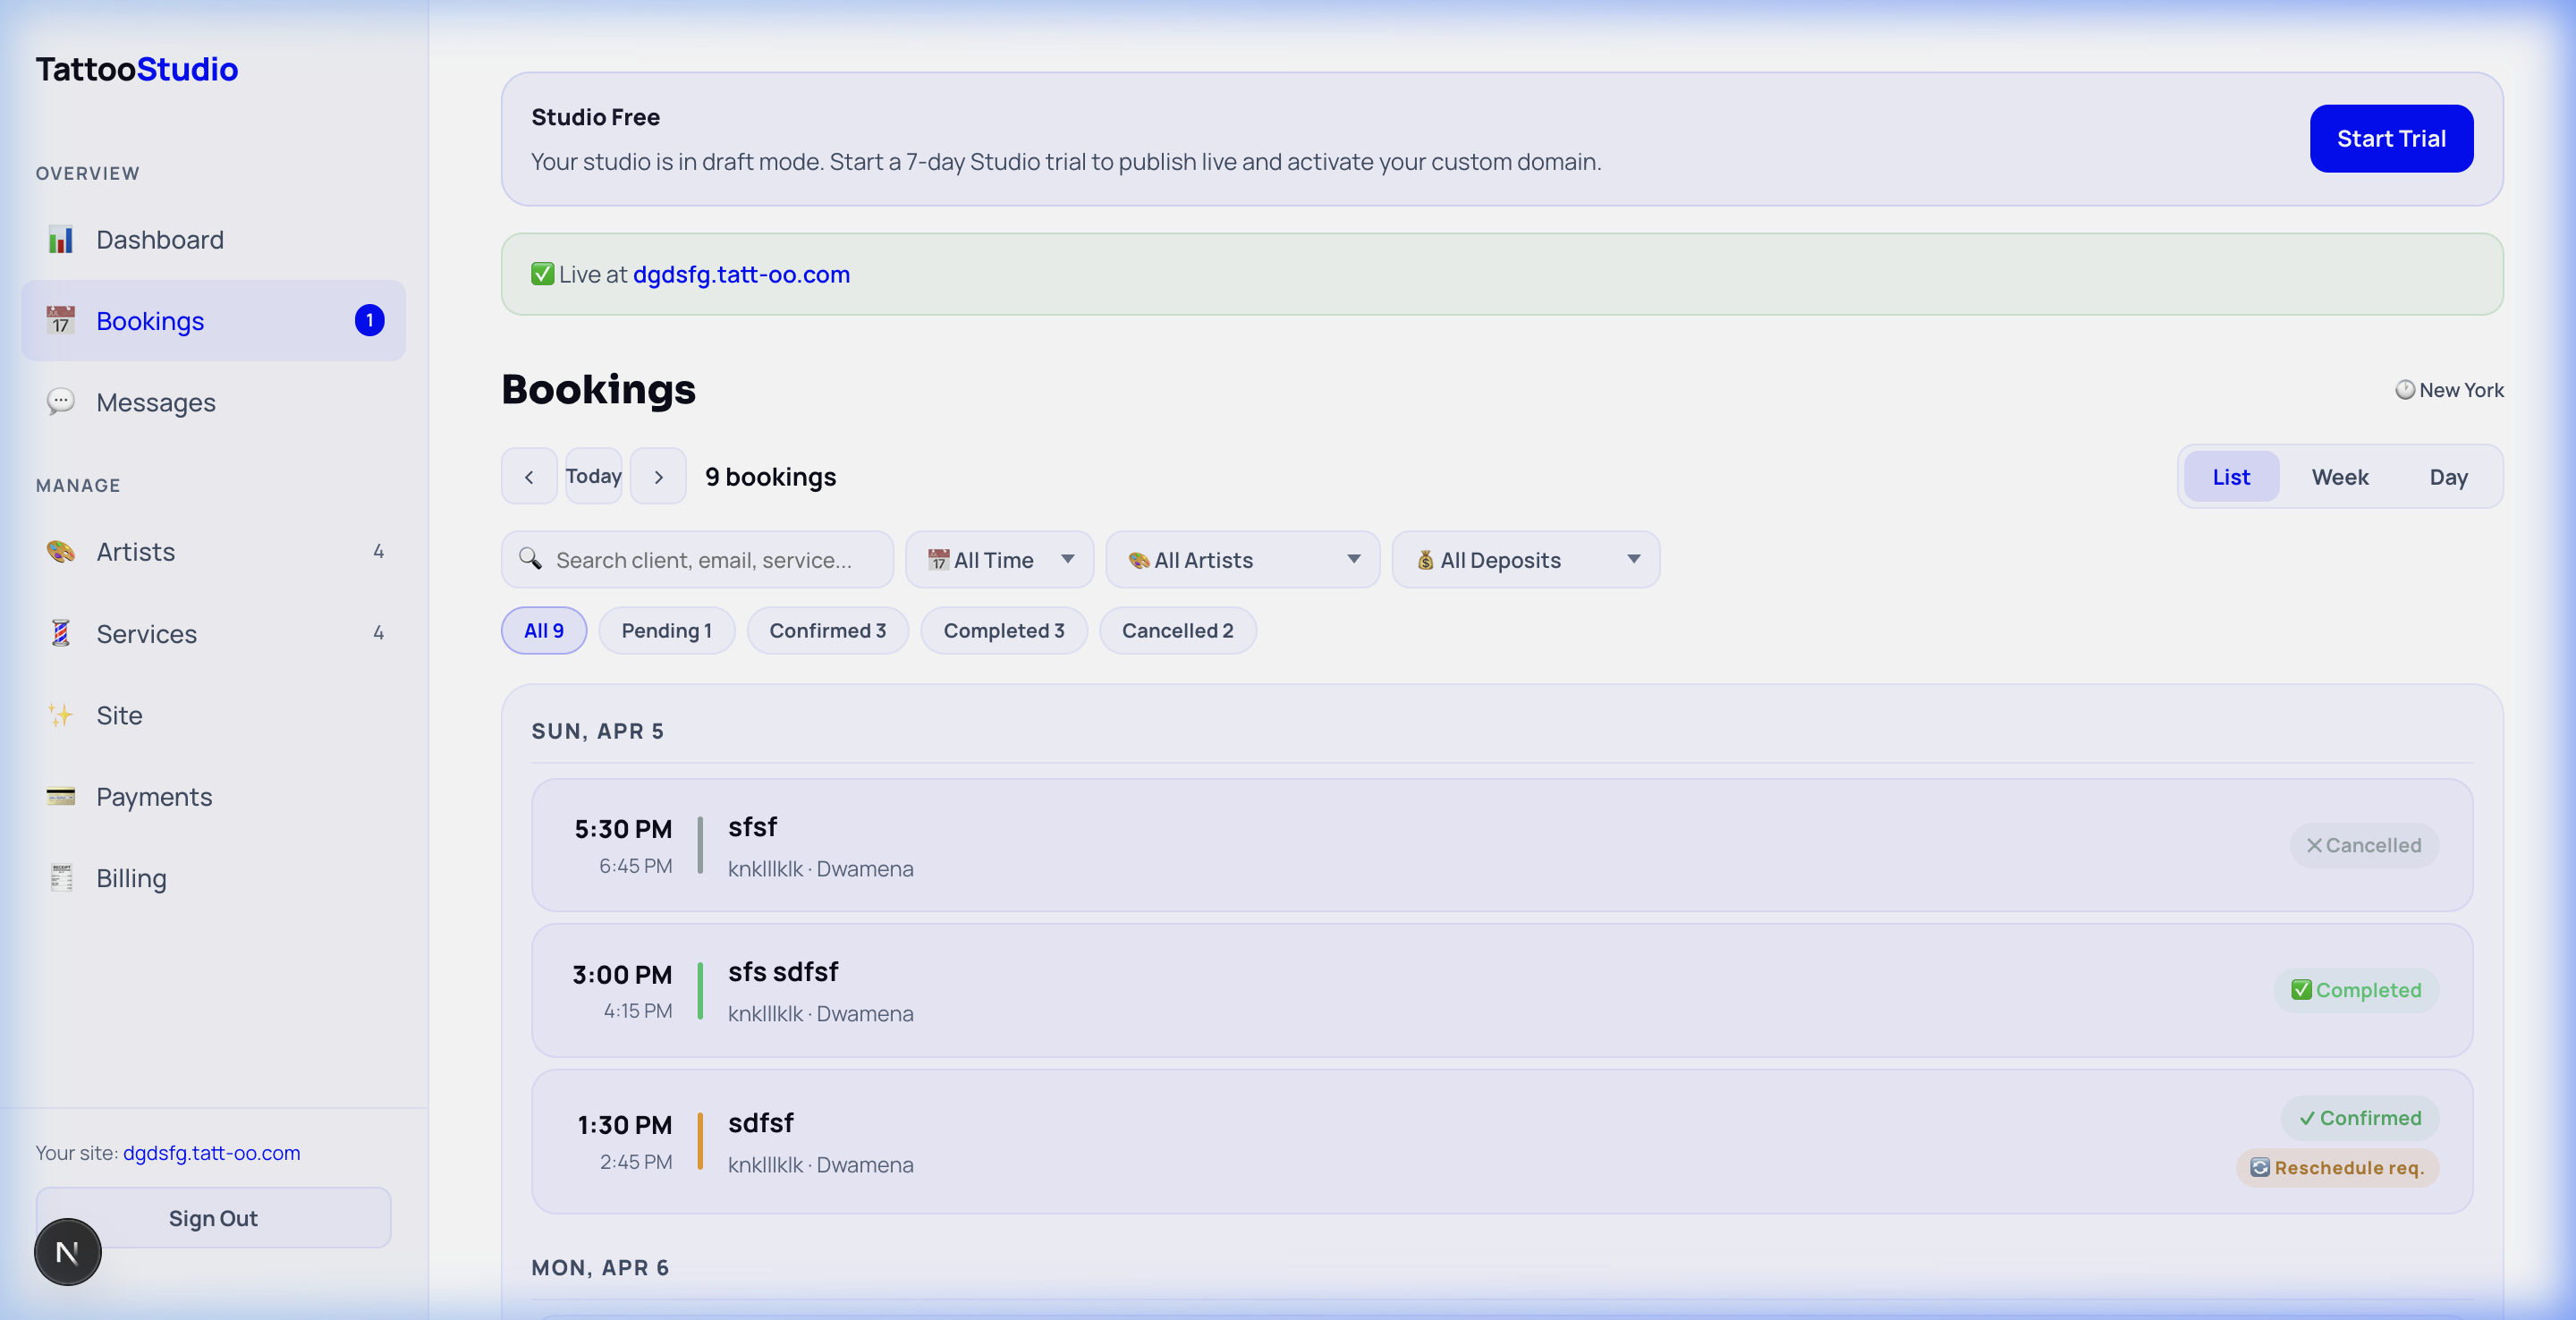Visit the live site dgdsfg.tatt-oo.com

[x=741, y=274]
